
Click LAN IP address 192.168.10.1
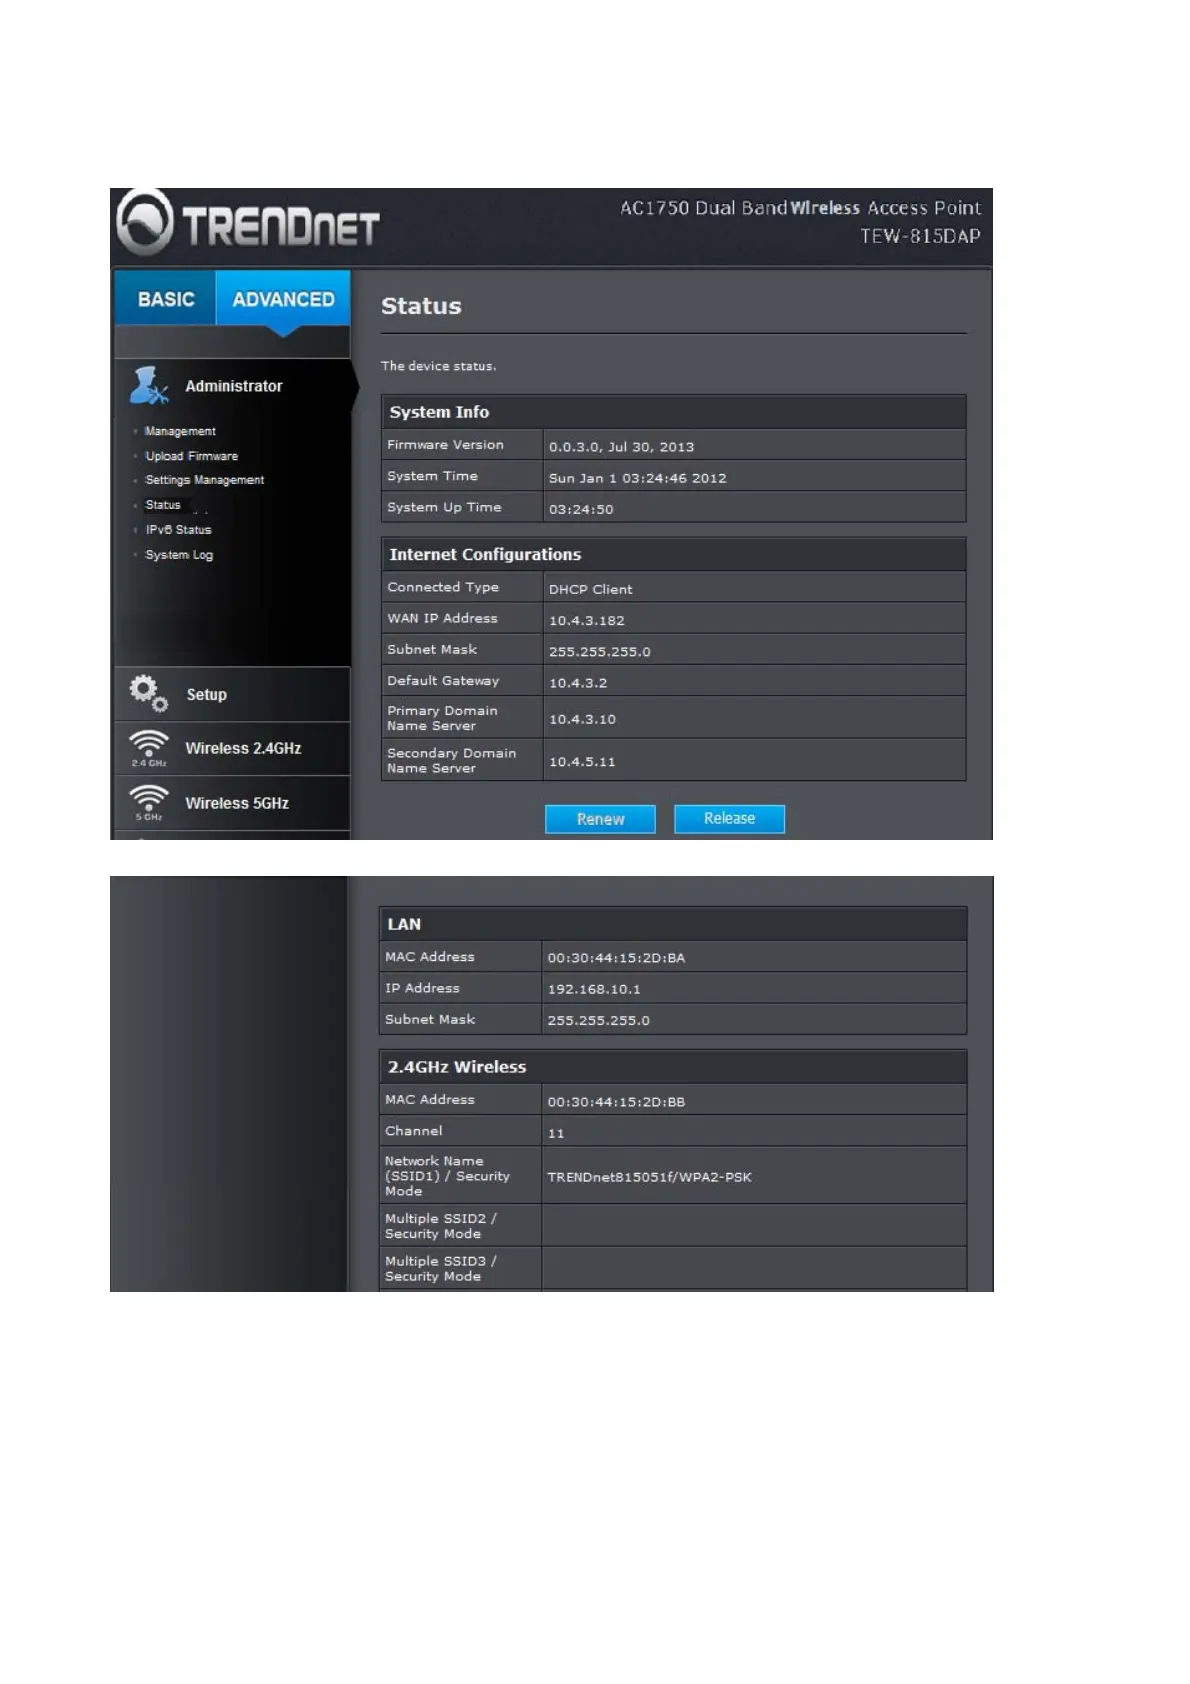594,989
